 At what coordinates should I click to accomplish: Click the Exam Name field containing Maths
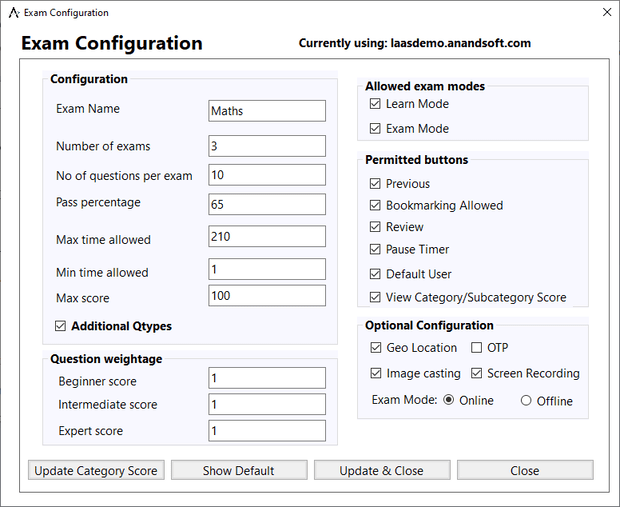(267, 111)
